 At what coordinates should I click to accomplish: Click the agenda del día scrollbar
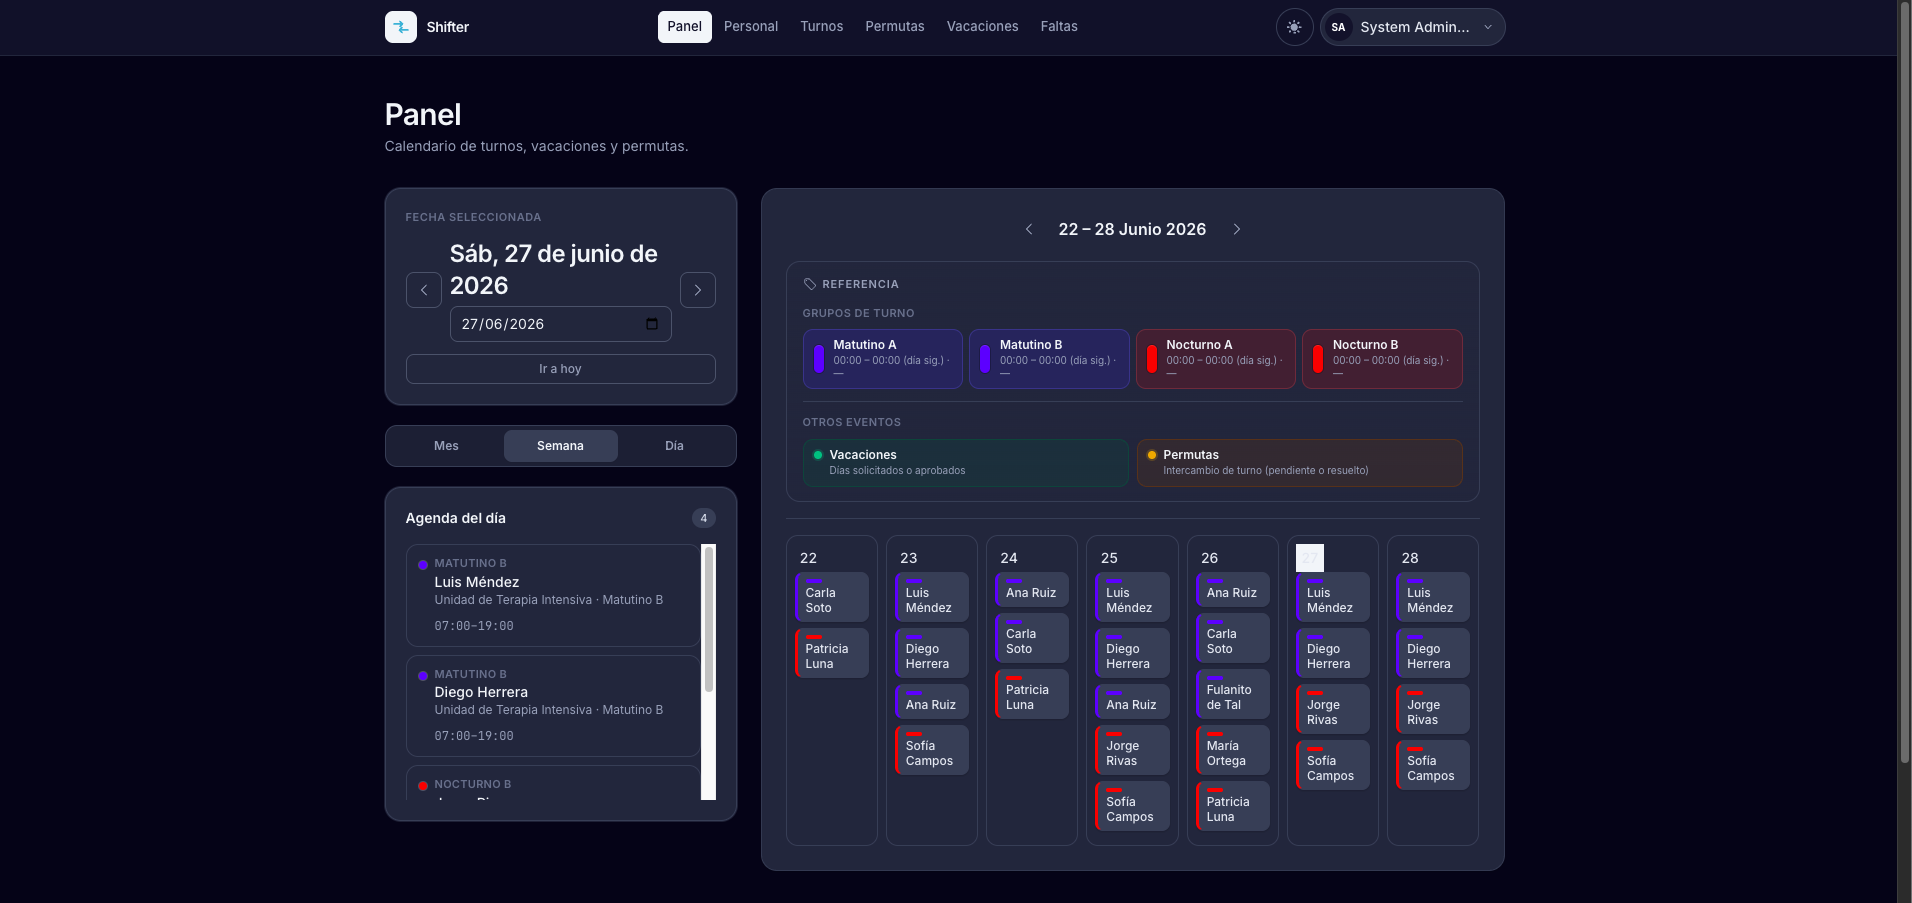point(709,620)
